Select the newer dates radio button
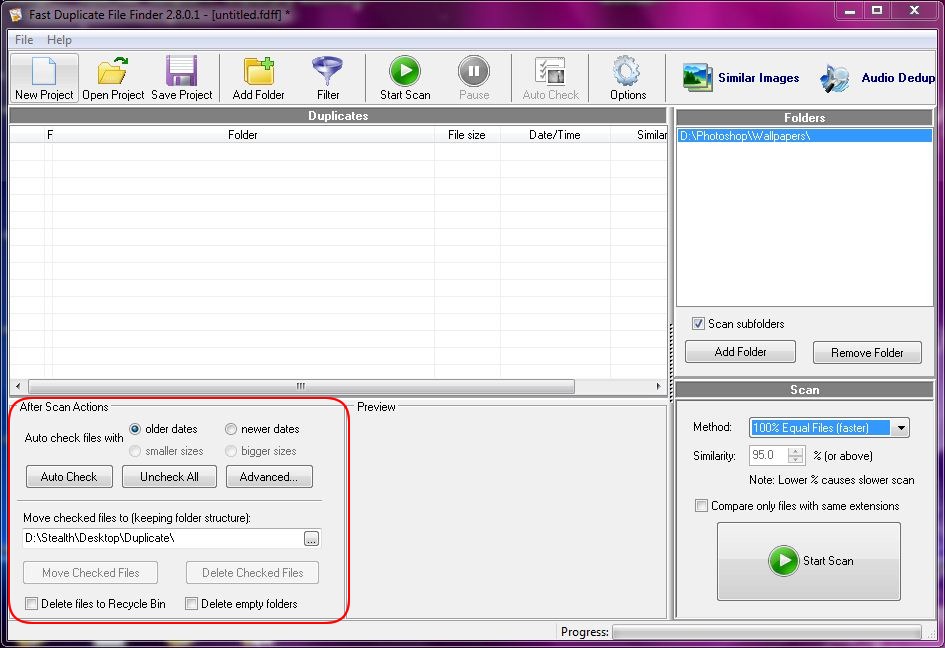945x648 pixels. coord(231,429)
